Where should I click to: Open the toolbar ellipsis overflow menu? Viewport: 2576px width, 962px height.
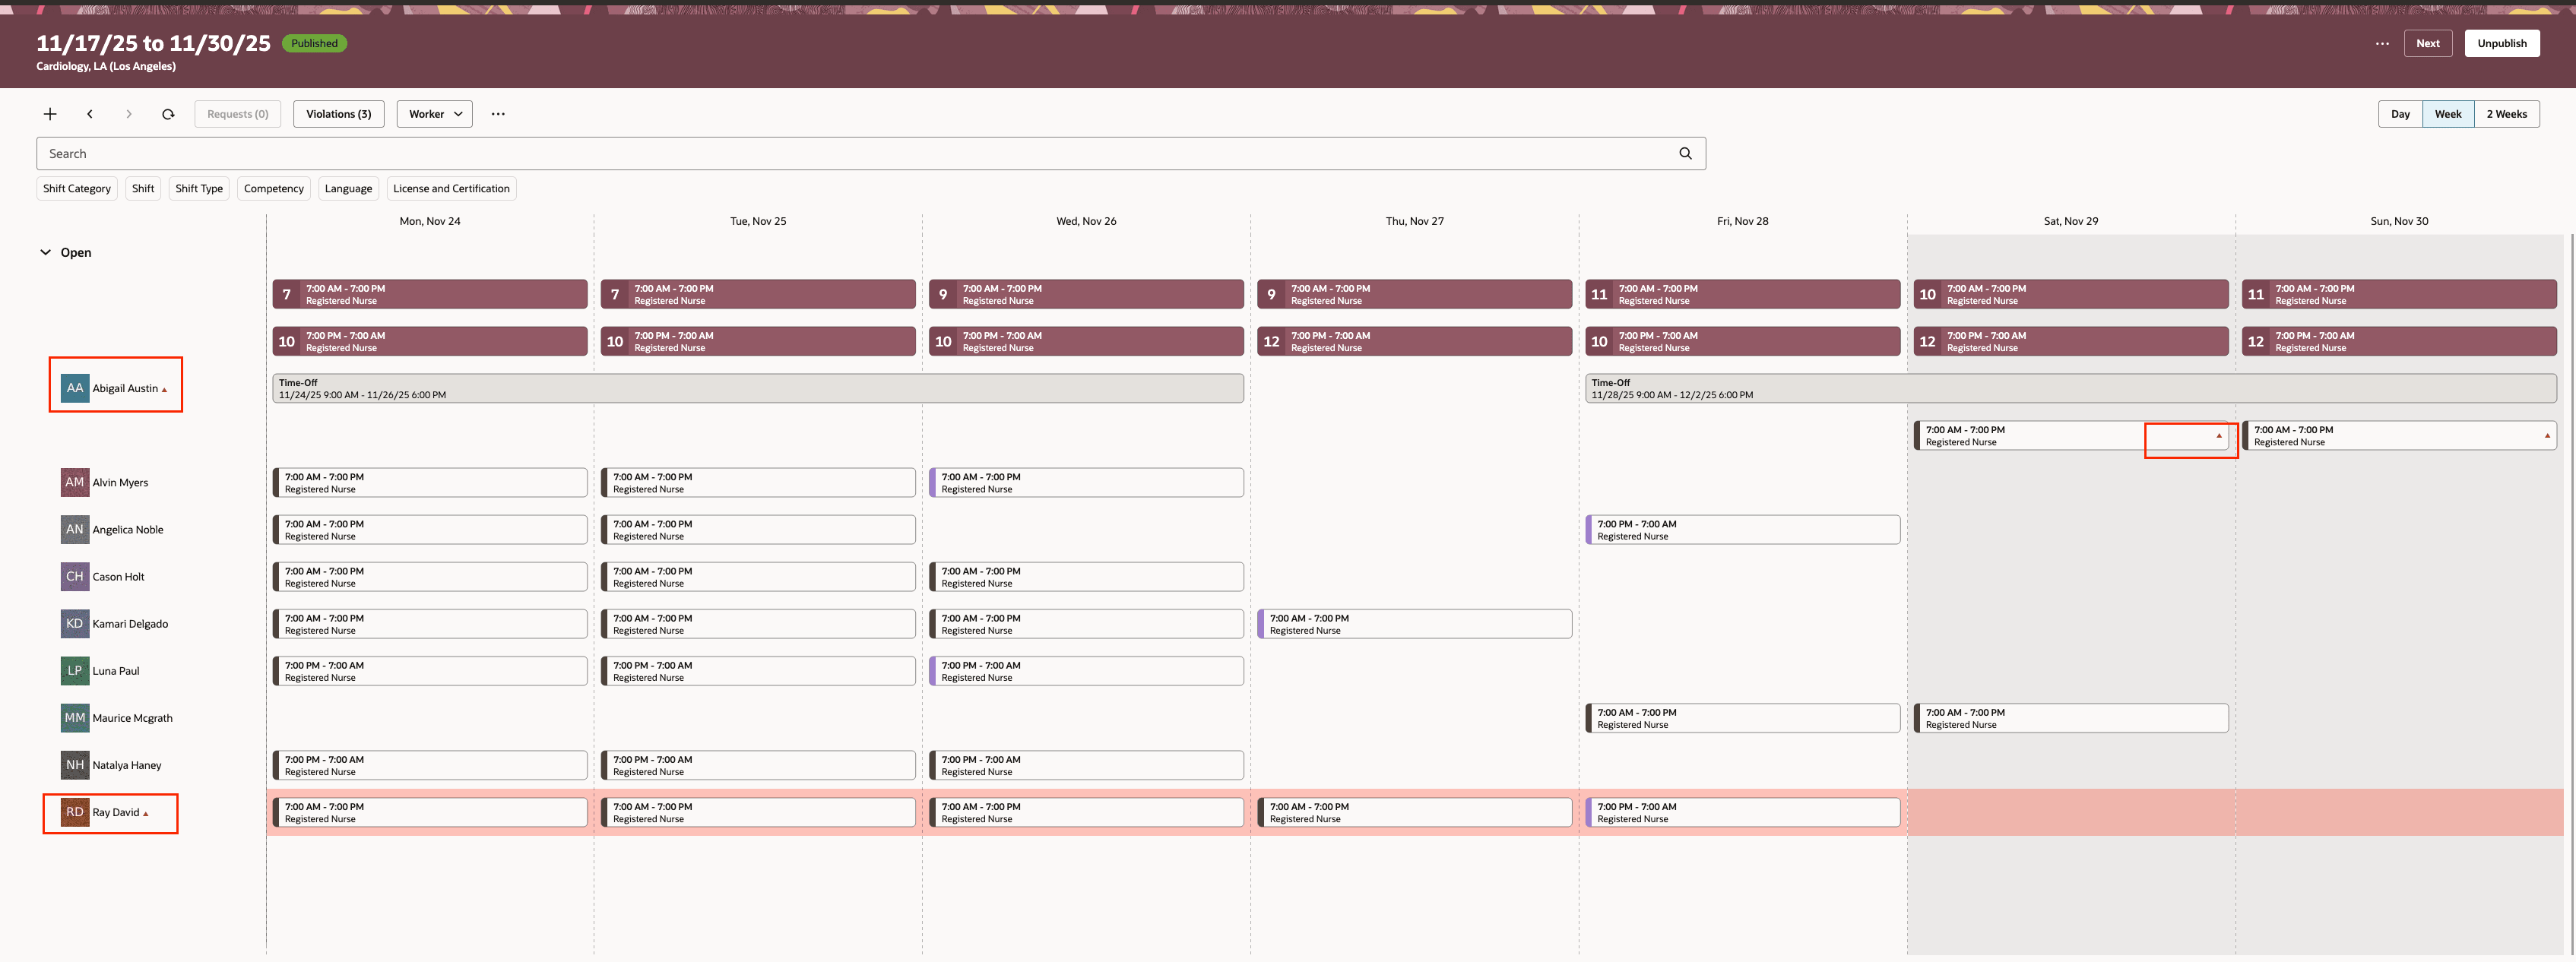pos(498,113)
